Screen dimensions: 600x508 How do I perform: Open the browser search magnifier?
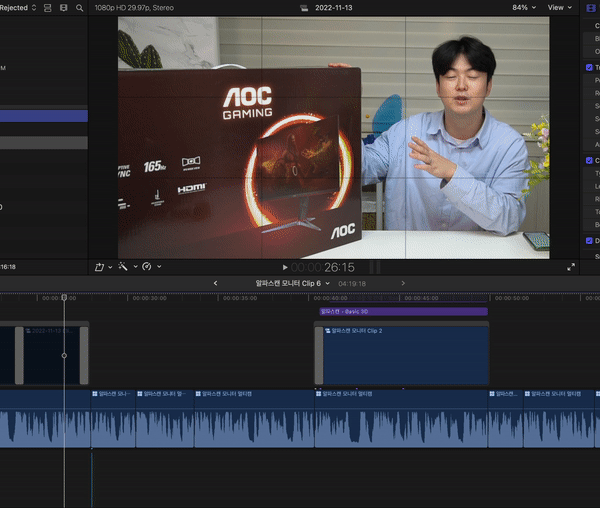80,8
